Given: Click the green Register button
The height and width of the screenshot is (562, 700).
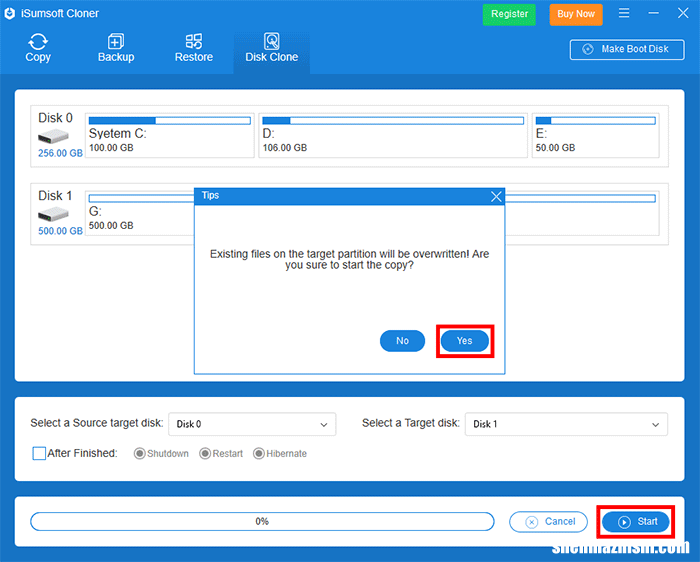Looking at the screenshot, I should click(509, 14).
